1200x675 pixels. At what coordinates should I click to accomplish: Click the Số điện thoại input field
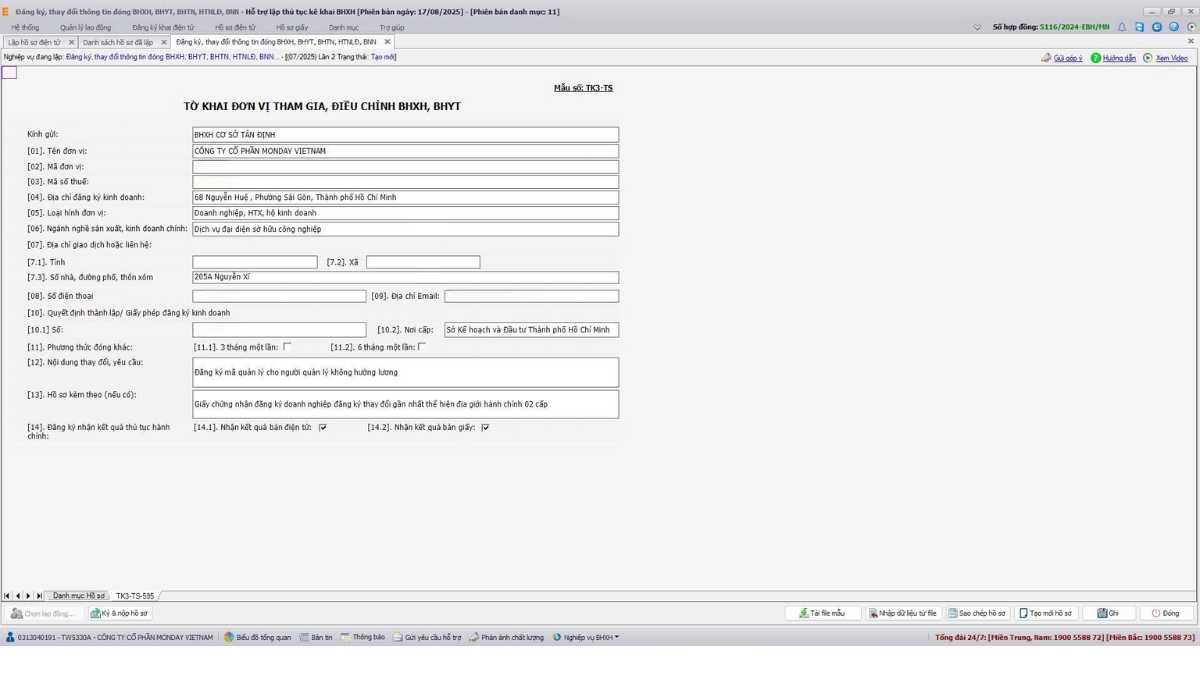pyautogui.click(x=279, y=296)
